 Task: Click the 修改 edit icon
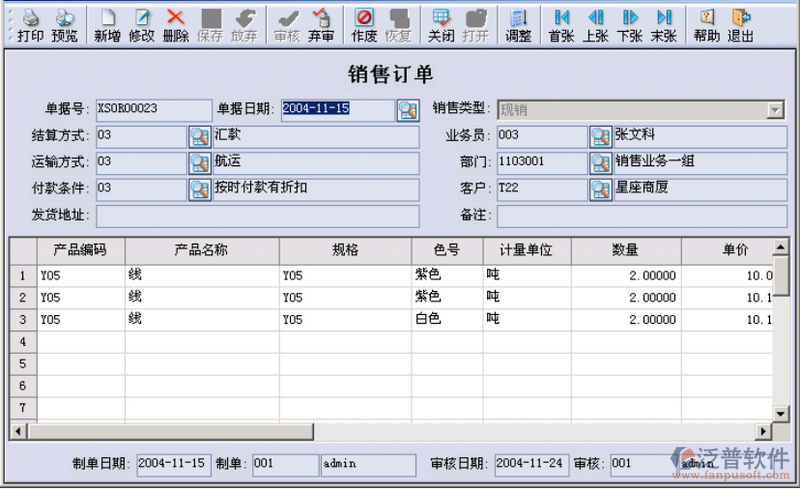tap(141, 25)
